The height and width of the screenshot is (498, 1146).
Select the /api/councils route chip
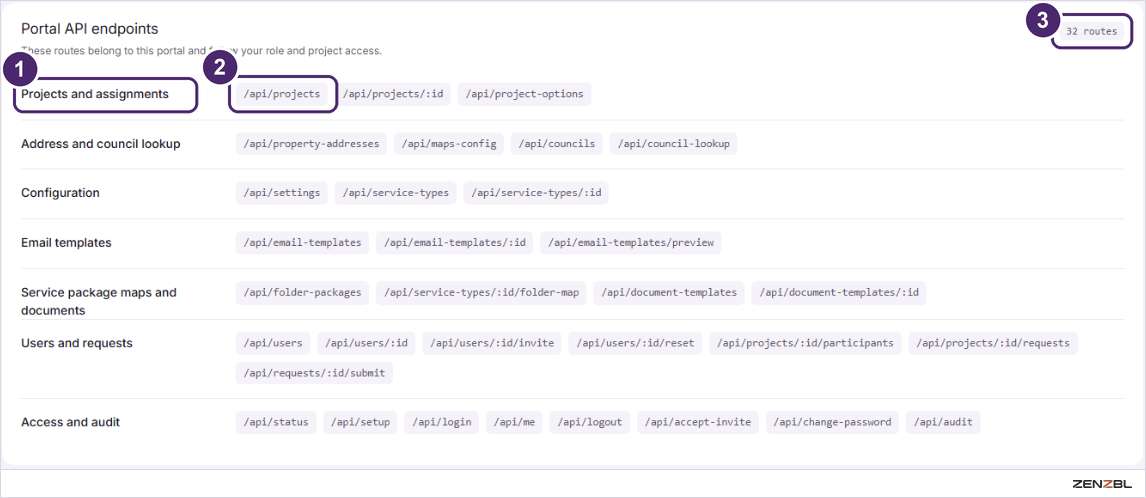point(557,144)
